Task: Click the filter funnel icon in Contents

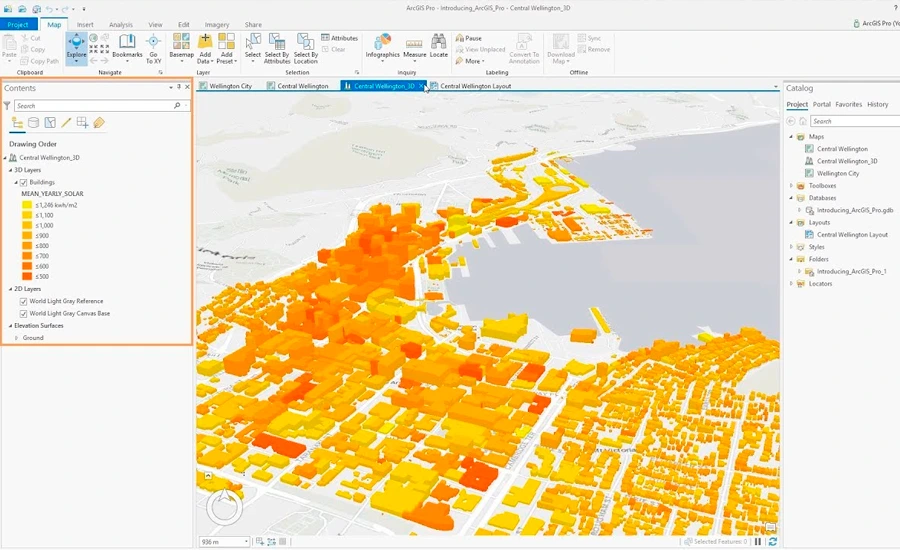Action: [x=7, y=106]
